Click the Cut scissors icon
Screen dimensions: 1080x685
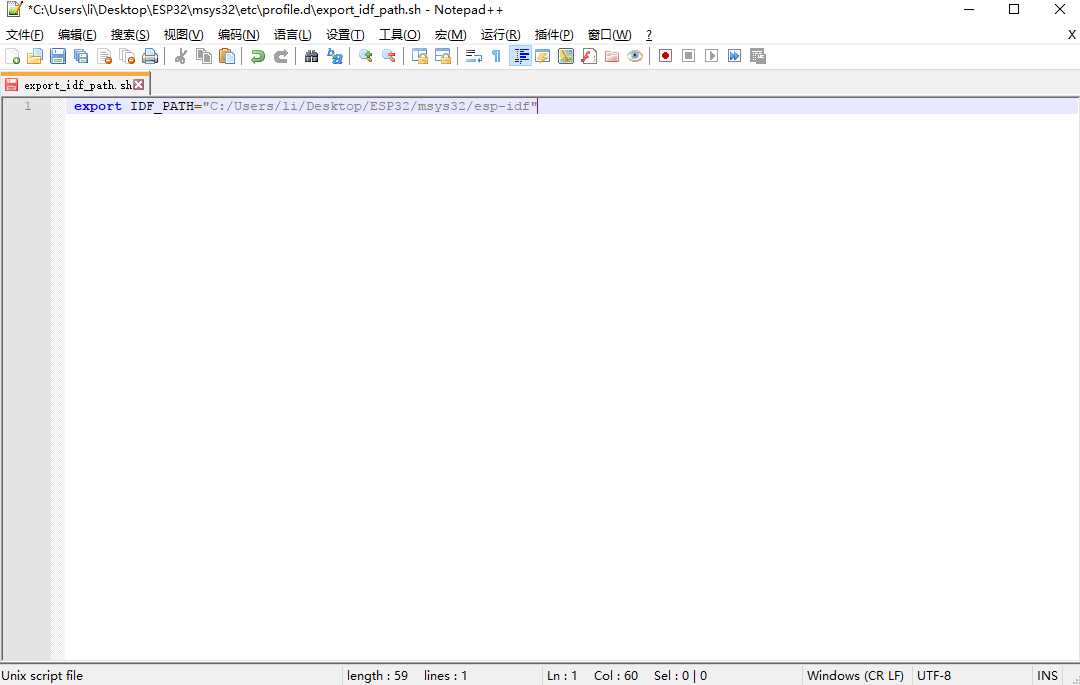pos(181,56)
